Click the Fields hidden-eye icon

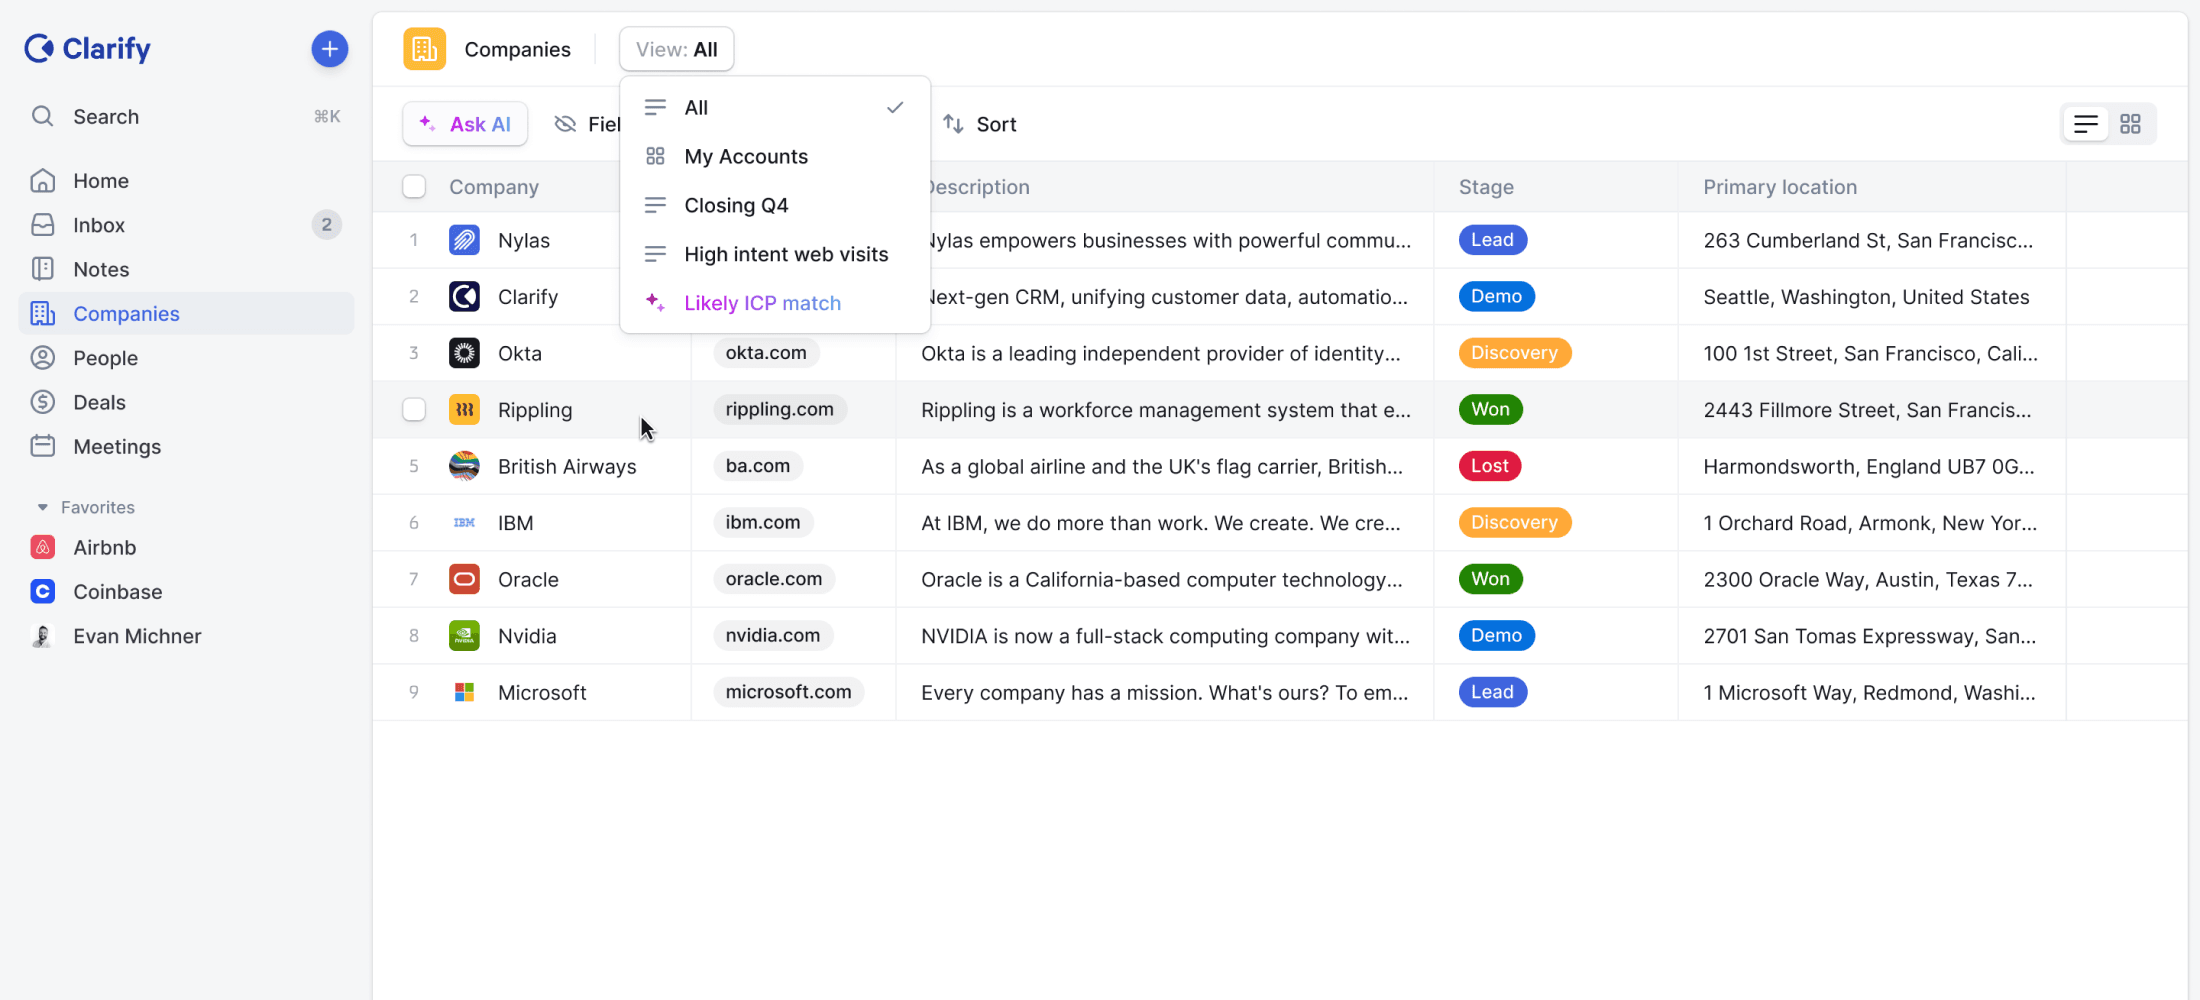565,124
